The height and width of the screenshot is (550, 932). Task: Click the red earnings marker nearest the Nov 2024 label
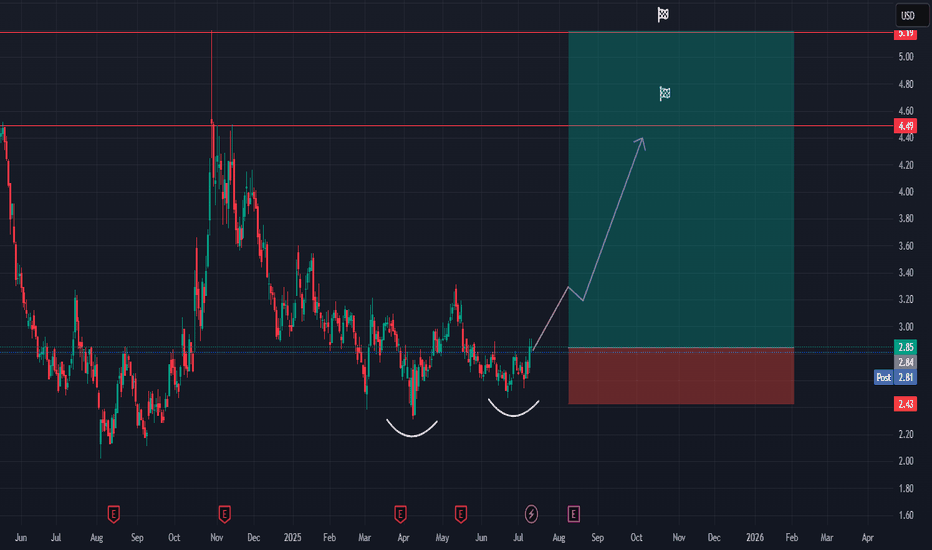(x=224, y=514)
